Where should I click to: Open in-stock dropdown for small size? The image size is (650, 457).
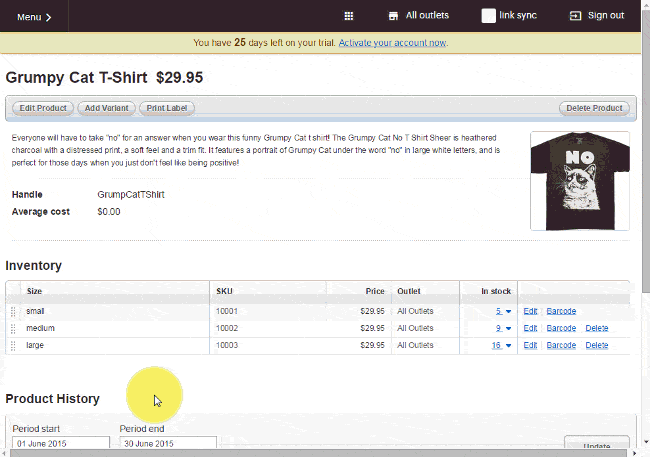[507, 312]
